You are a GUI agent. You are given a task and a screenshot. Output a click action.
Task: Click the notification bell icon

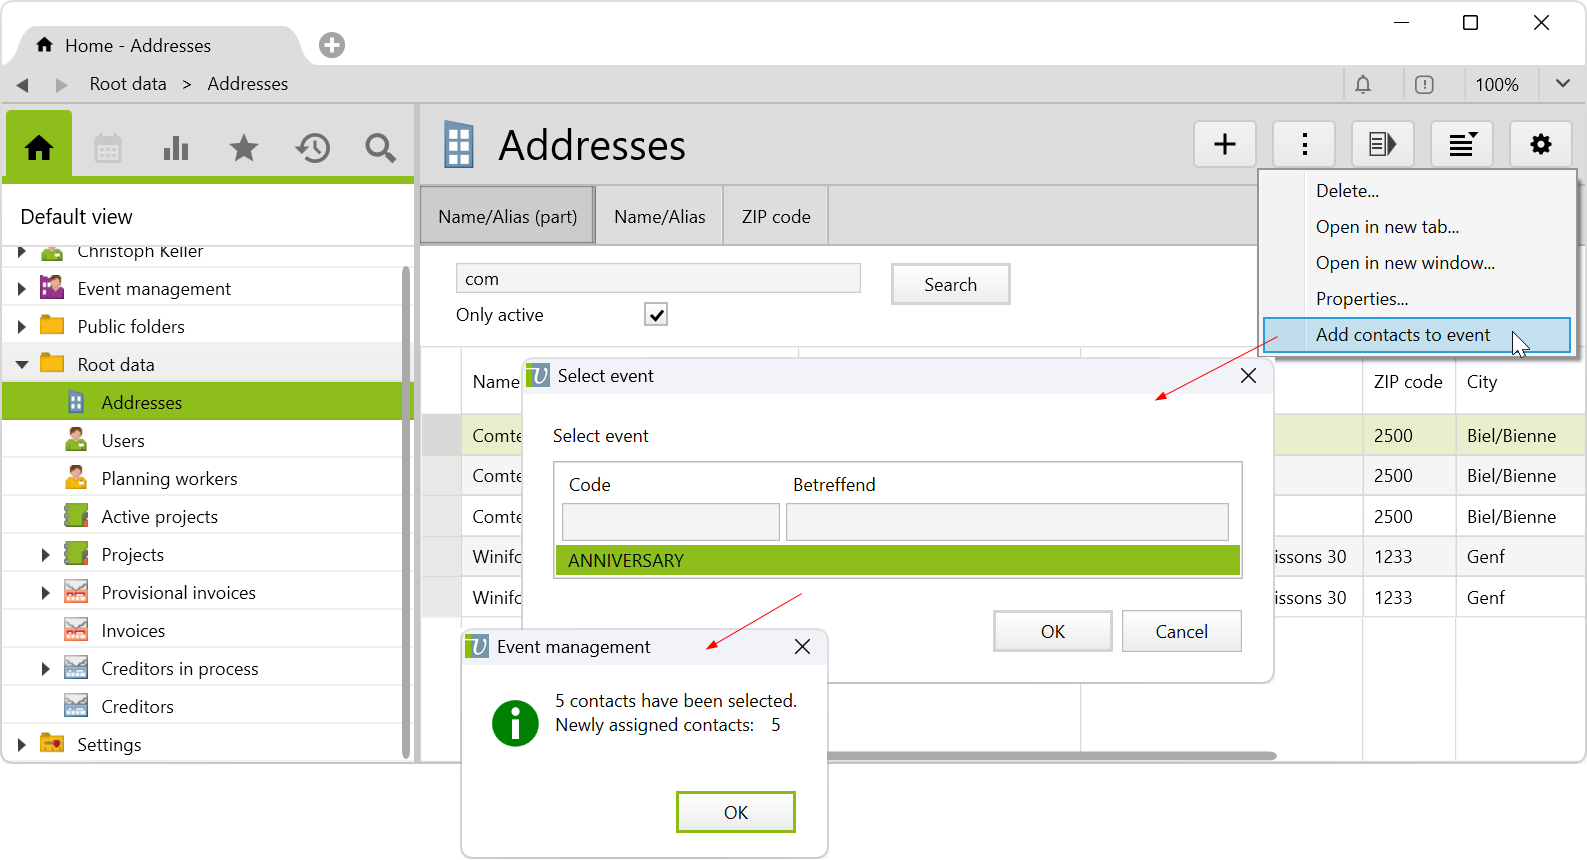1363,85
